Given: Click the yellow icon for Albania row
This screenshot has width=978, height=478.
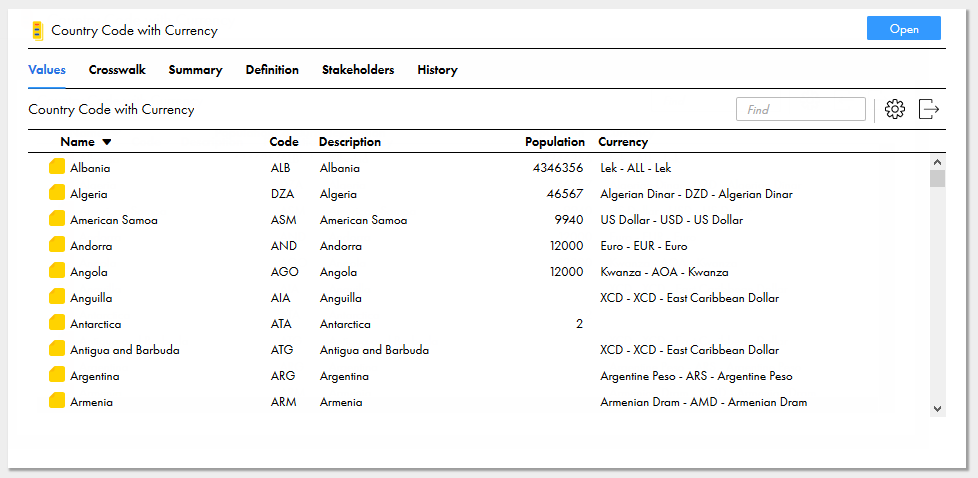Looking at the screenshot, I should click(x=57, y=167).
